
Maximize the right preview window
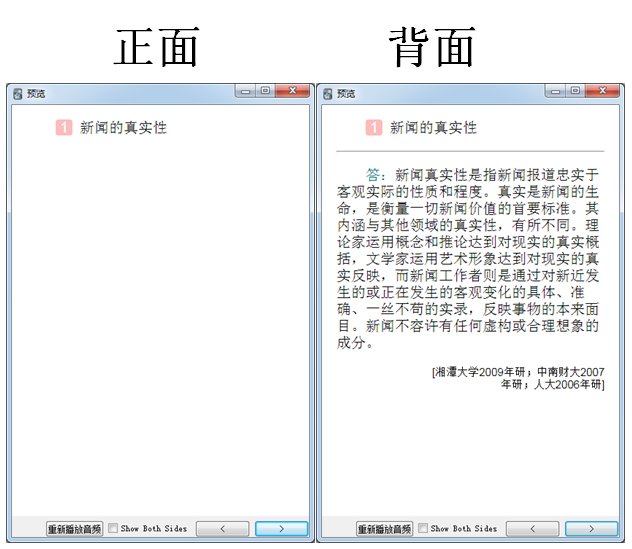(575, 91)
